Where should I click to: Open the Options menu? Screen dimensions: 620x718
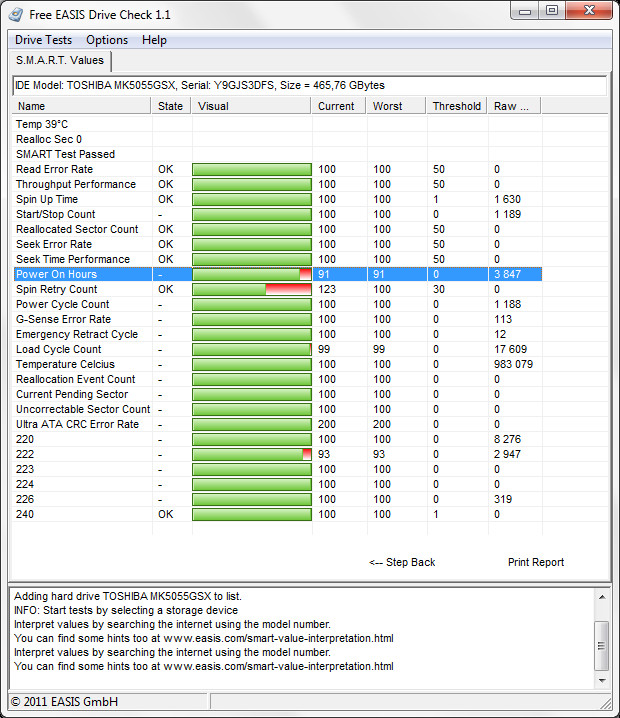pos(107,40)
